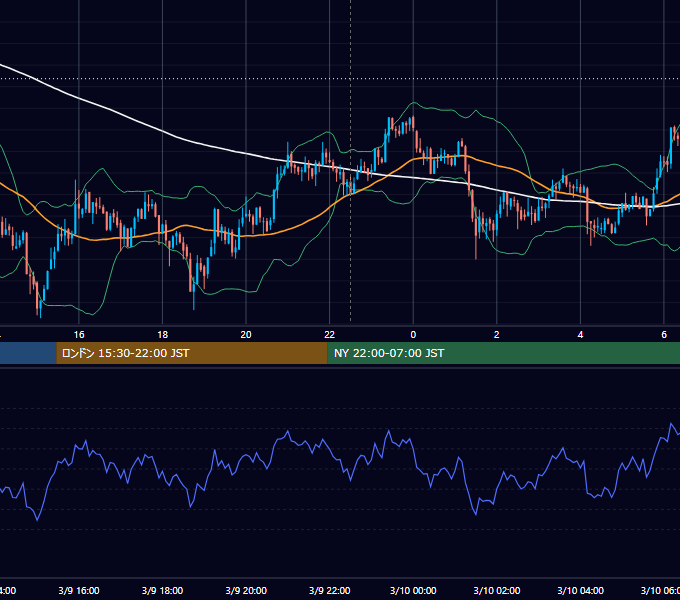Screen dimensions: 680x600
Task: Click the hour label 2 on the price chart axis
Action: coord(497,335)
